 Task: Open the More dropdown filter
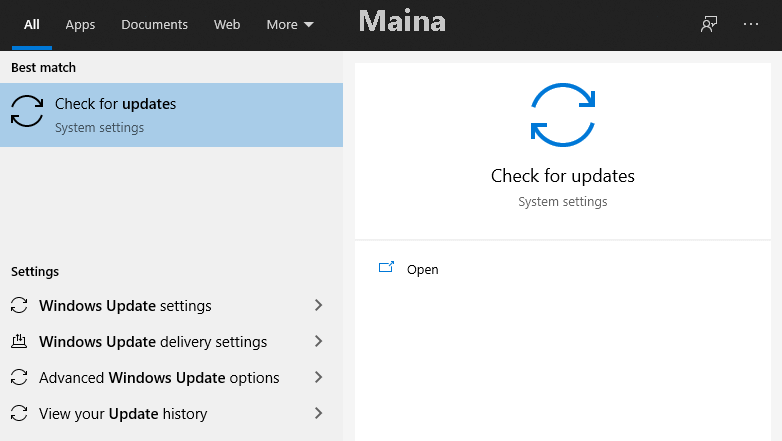point(290,24)
